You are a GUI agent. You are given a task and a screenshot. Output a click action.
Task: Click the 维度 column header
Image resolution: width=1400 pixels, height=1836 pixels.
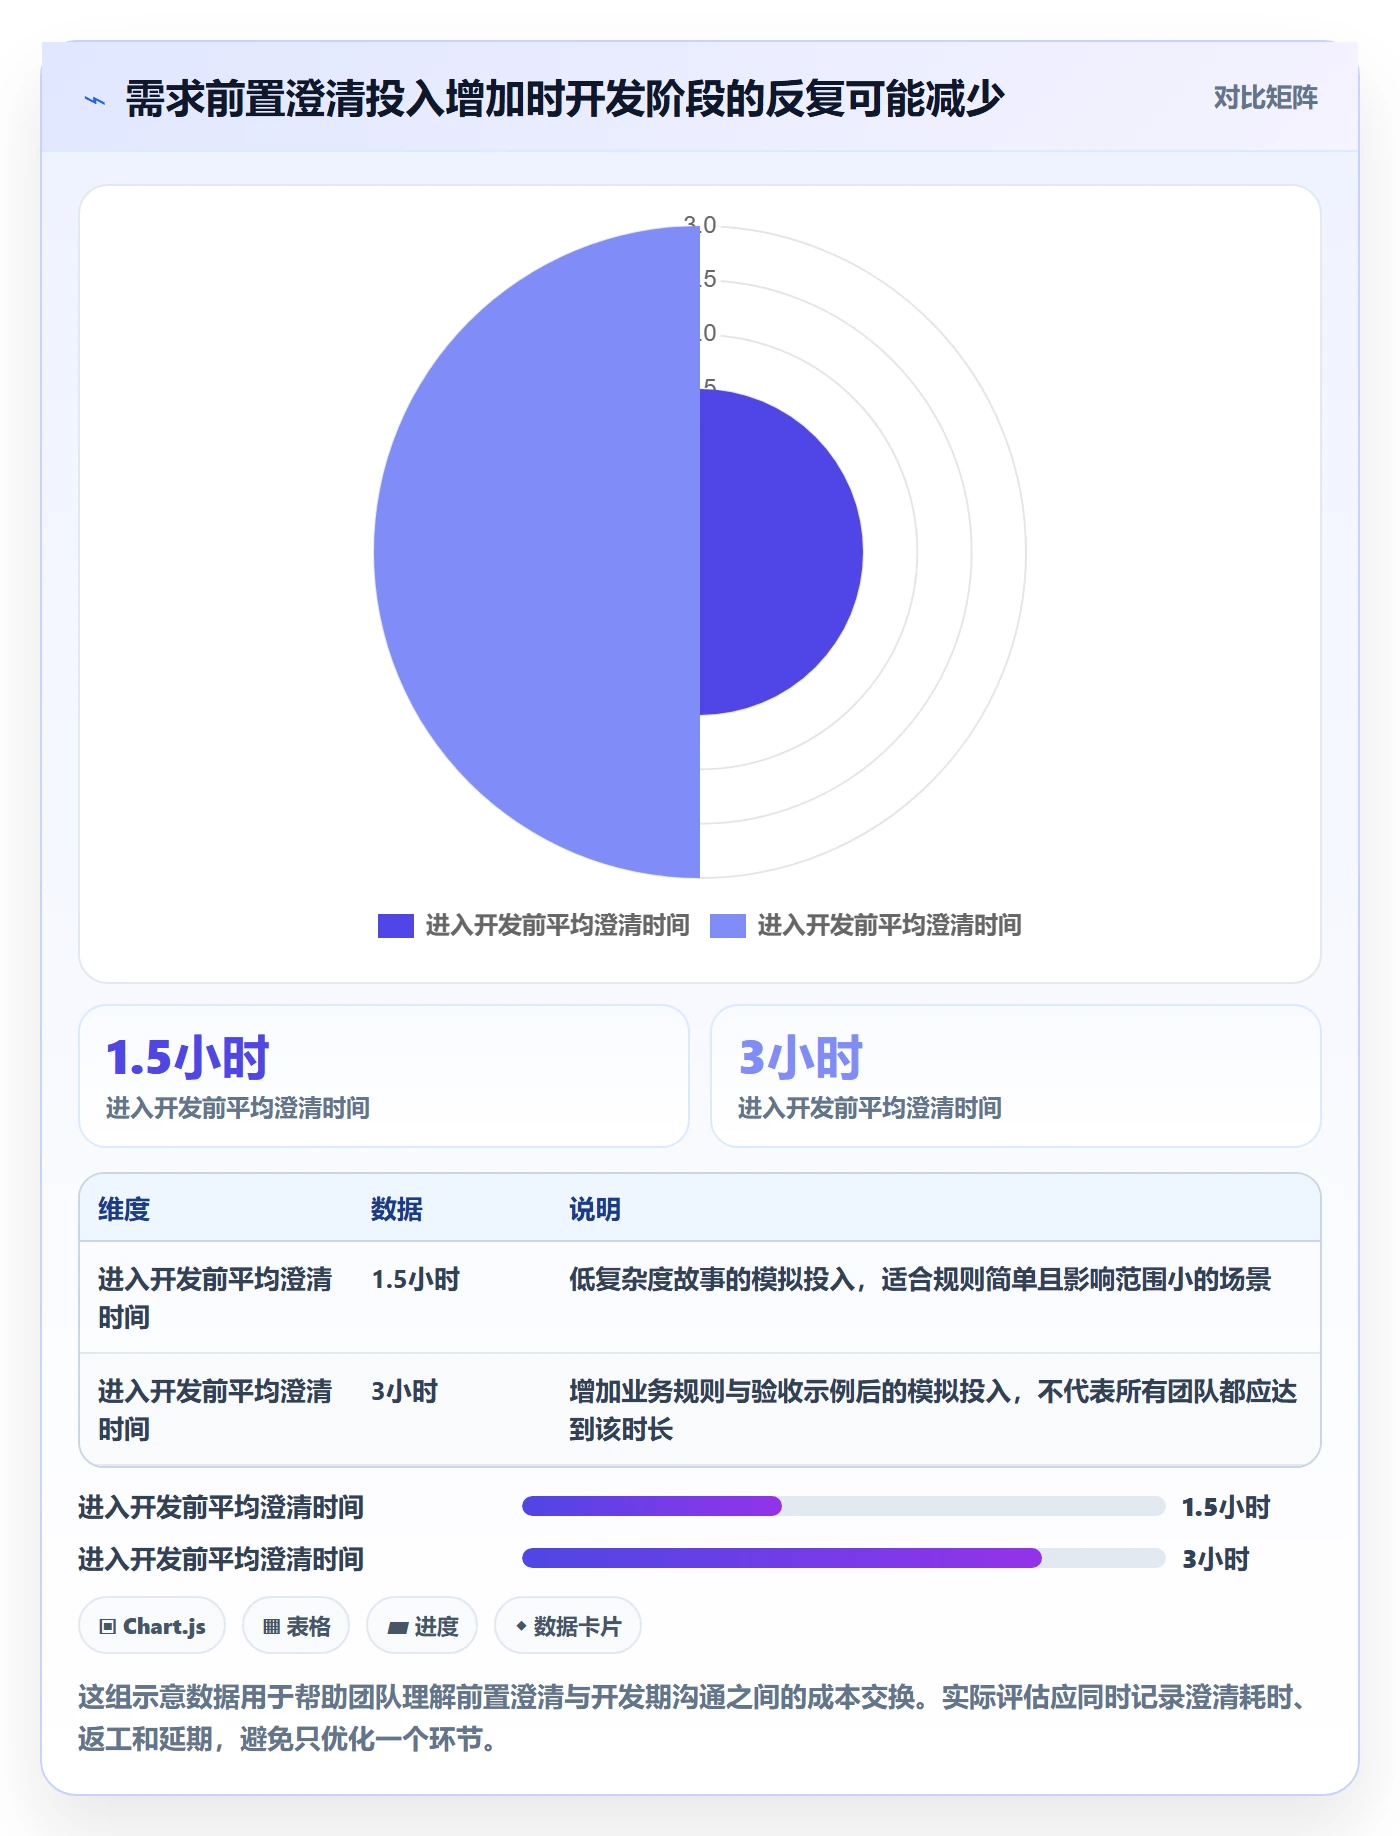click(124, 1209)
